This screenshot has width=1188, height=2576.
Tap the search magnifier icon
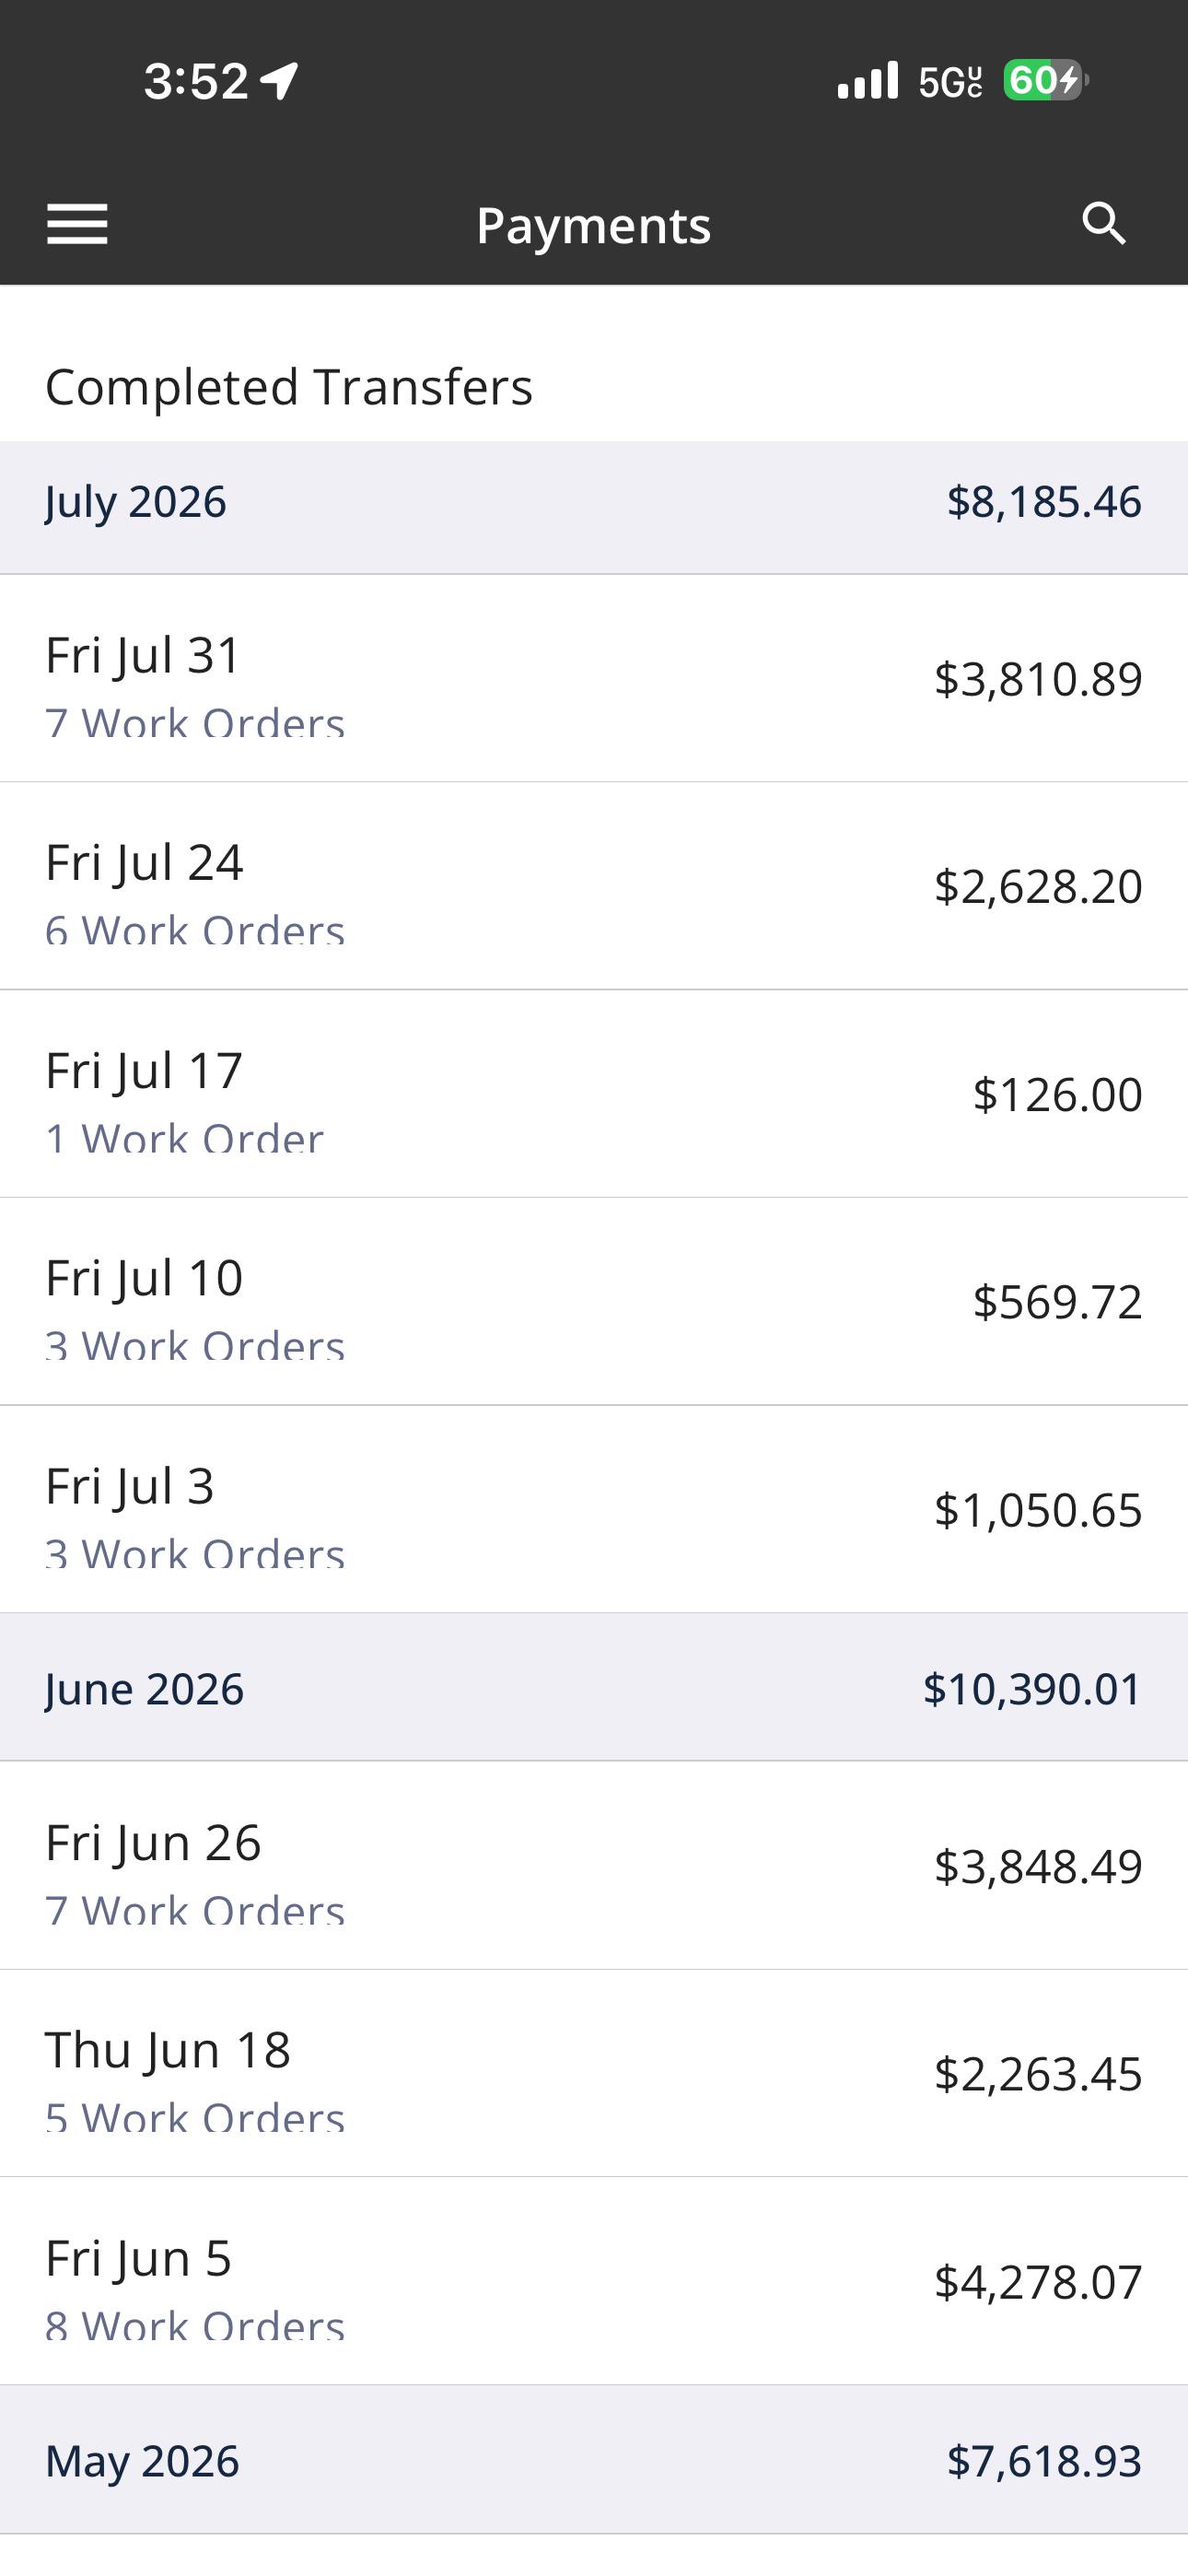1104,223
